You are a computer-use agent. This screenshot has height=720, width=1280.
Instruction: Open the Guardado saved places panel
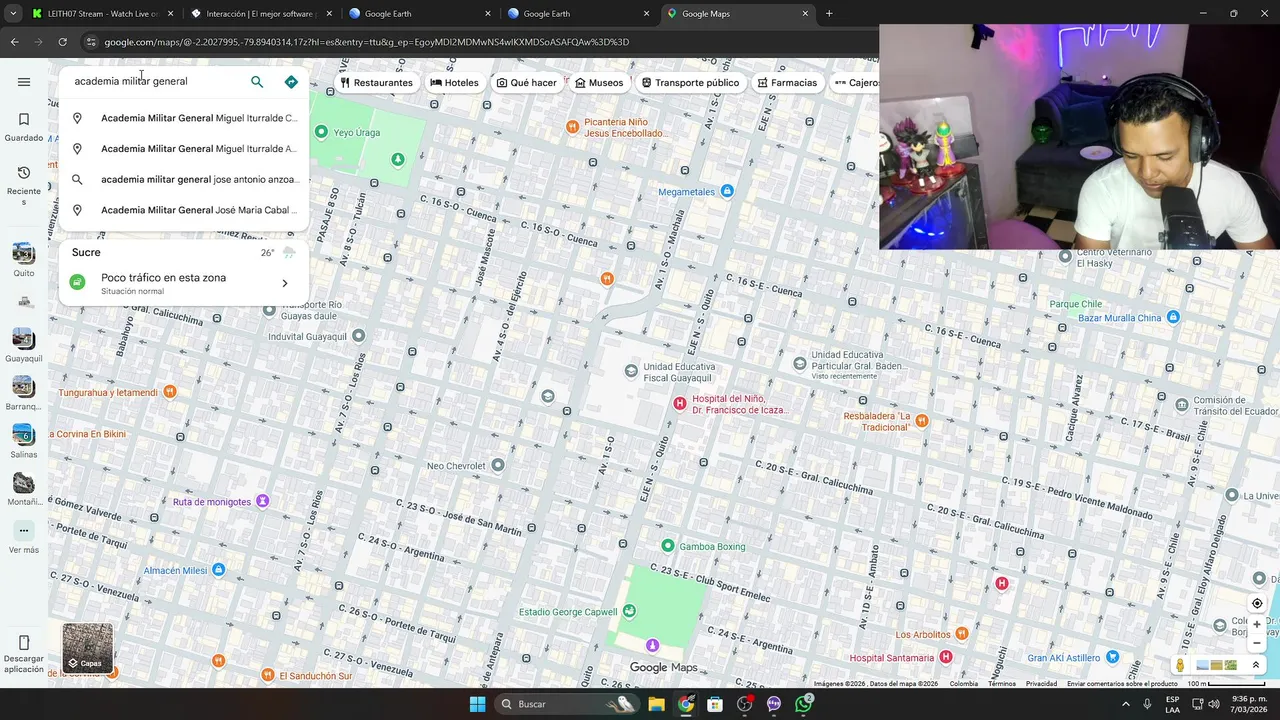tap(24, 127)
